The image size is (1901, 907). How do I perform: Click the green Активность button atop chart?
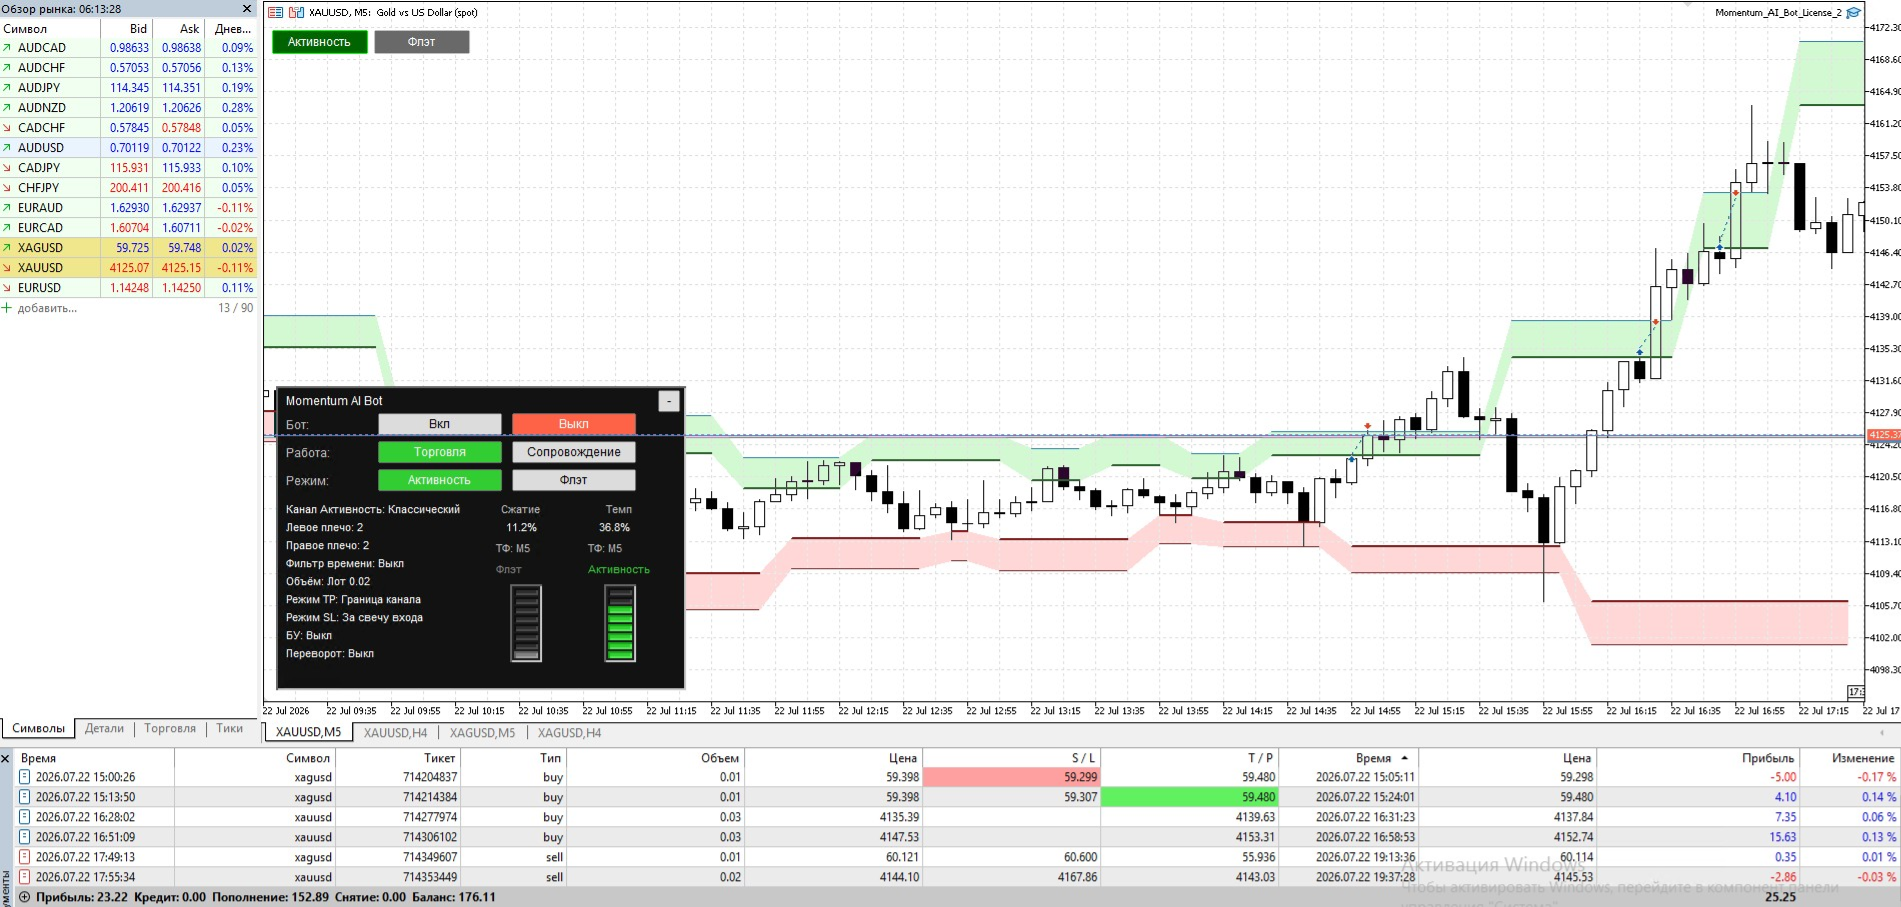(x=319, y=42)
